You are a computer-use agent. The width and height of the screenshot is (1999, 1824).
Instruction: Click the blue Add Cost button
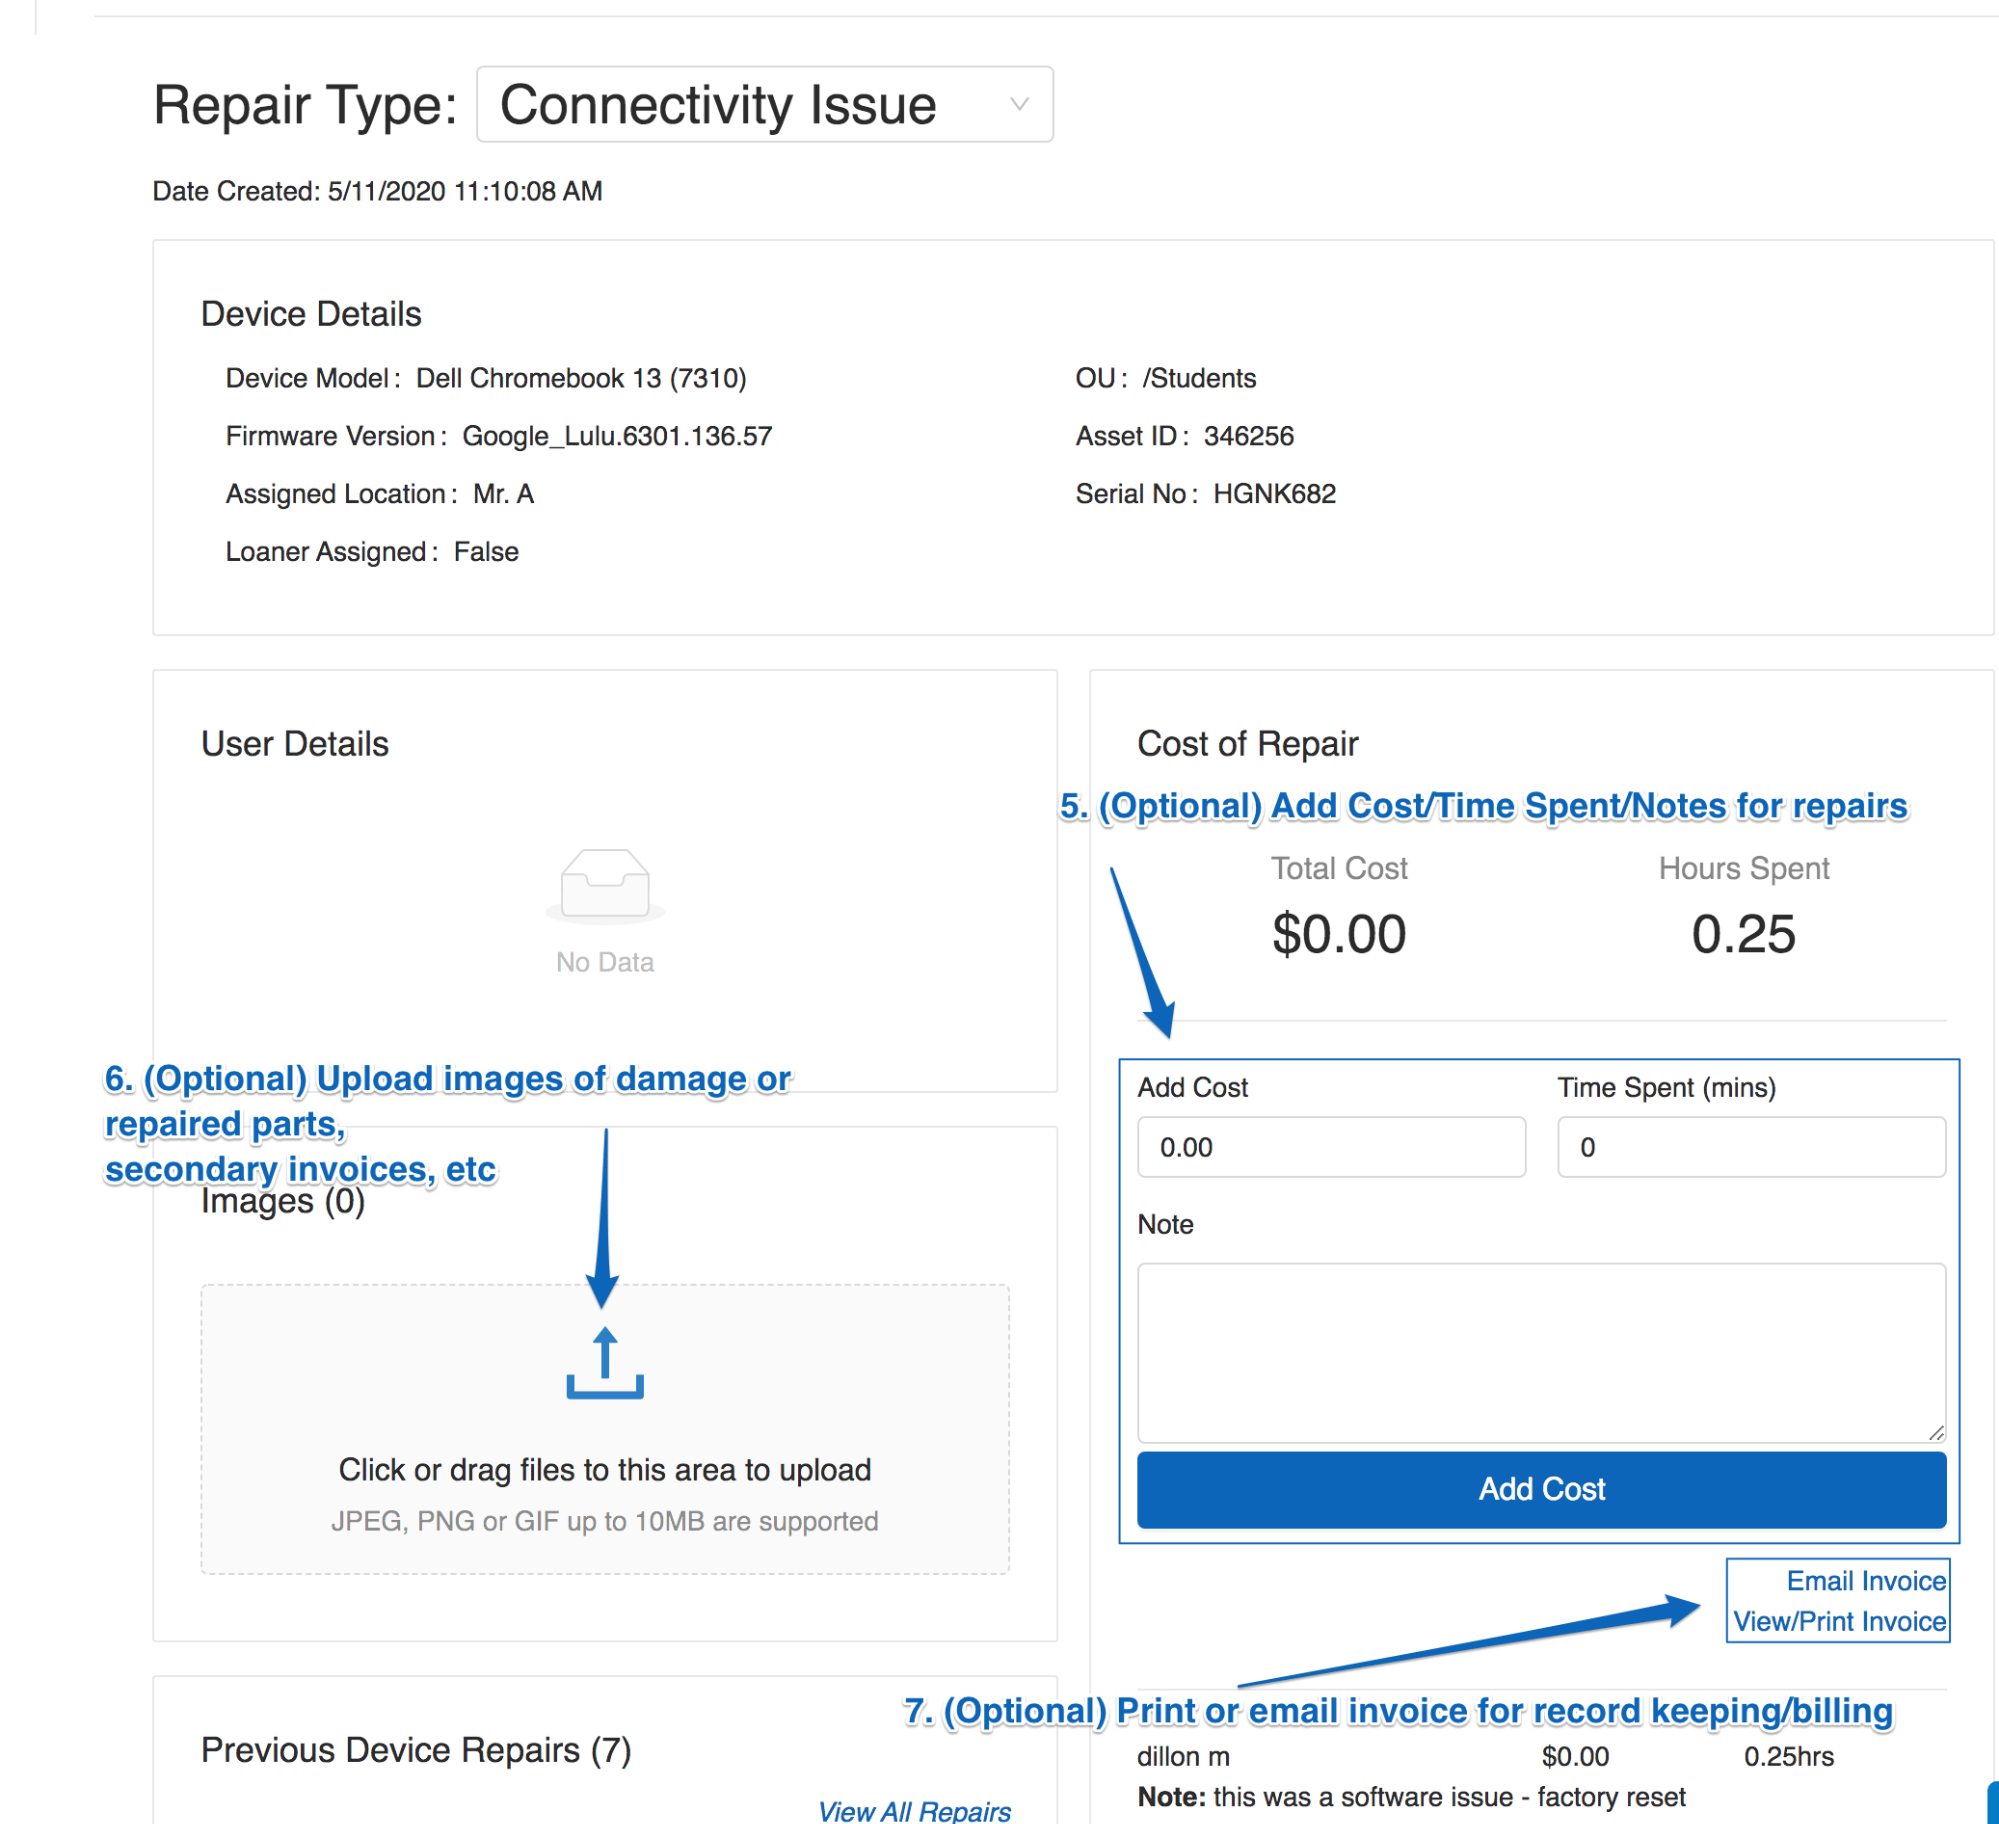pos(1541,1489)
